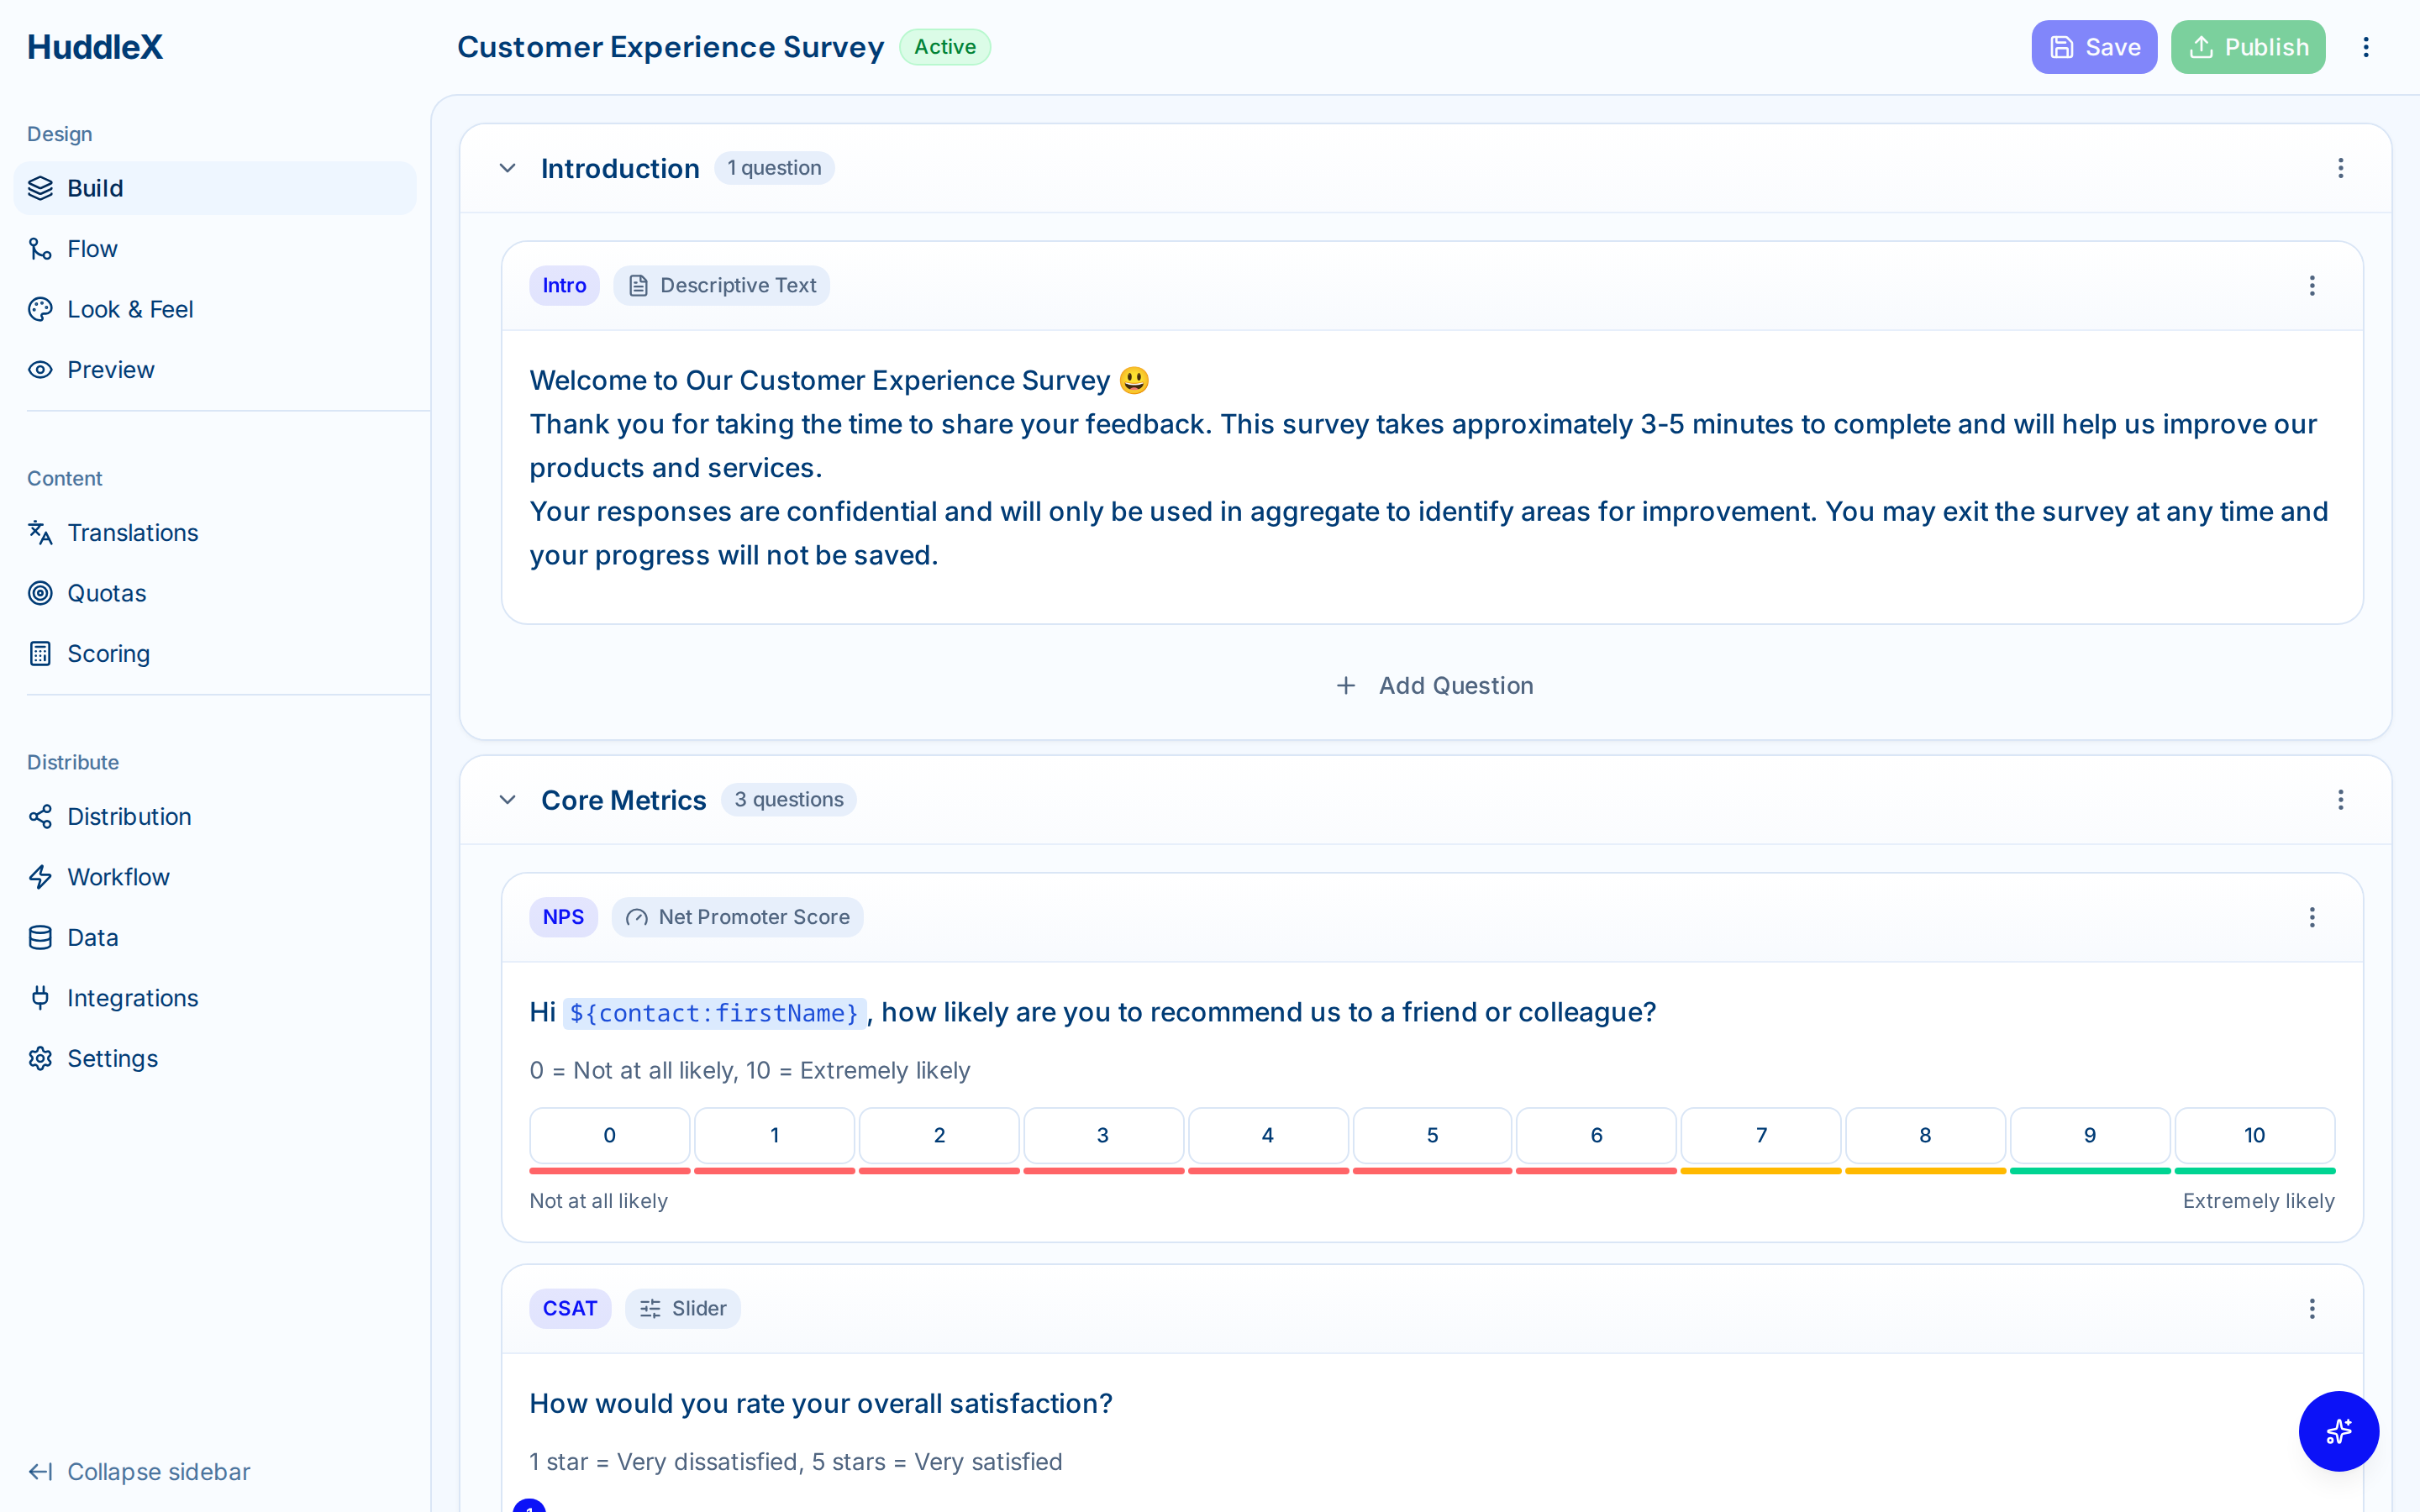This screenshot has width=2420, height=1512.
Task: Select NPS score 10
Action: click(x=2254, y=1136)
